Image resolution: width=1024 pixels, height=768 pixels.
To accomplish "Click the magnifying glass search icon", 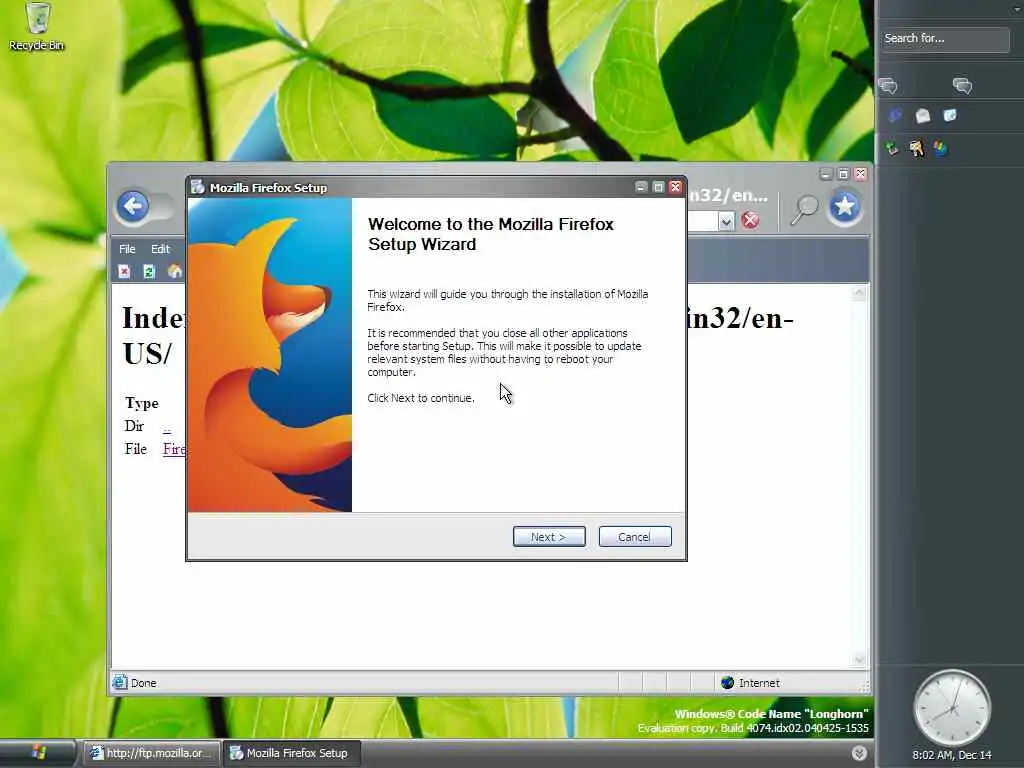I will pos(804,210).
